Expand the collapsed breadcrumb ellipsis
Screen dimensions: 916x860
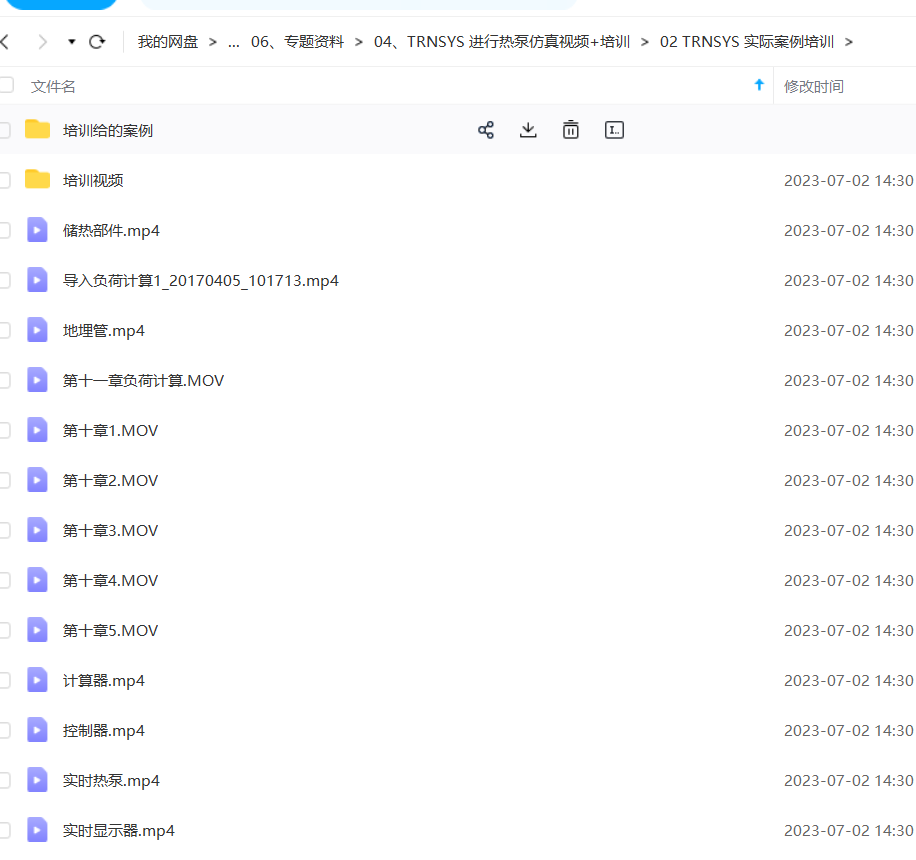(234, 43)
